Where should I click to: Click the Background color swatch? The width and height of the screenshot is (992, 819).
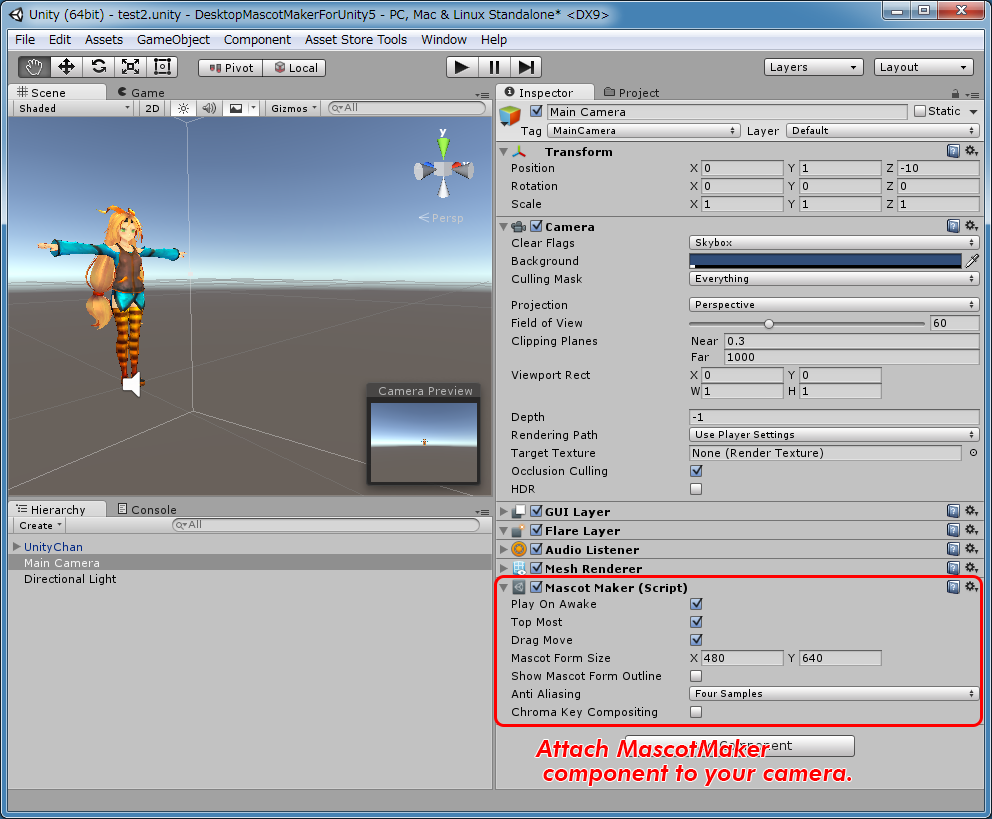[x=825, y=261]
